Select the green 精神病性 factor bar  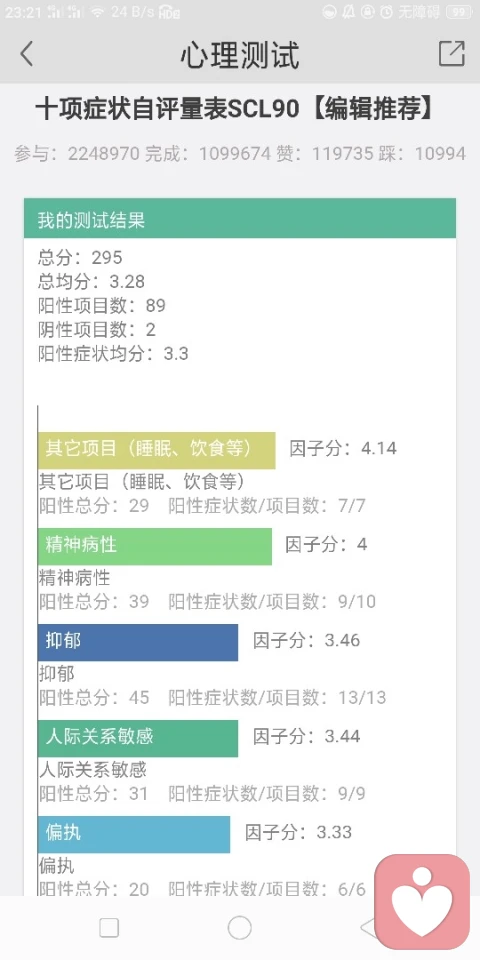(154, 546)
